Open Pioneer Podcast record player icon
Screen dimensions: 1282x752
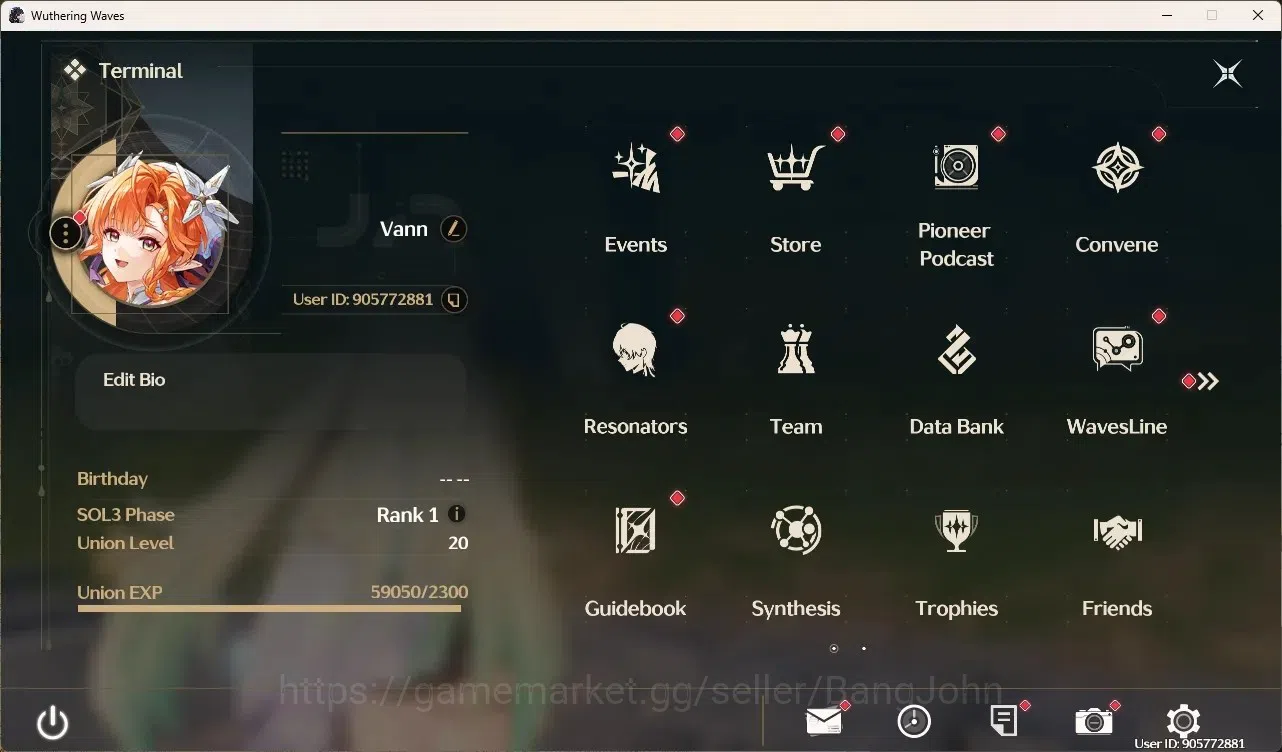tap(956, 166)
